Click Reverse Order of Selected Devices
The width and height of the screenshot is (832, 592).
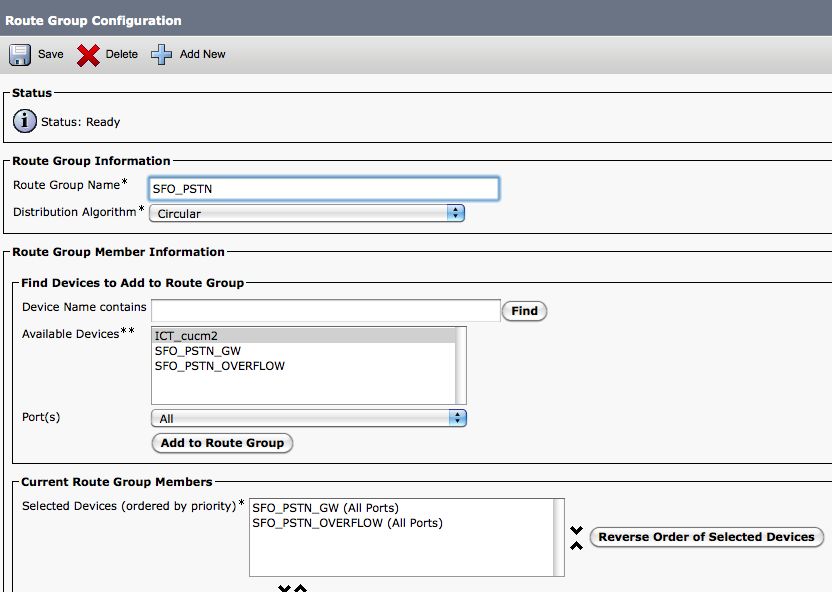[x=706, y=537]
